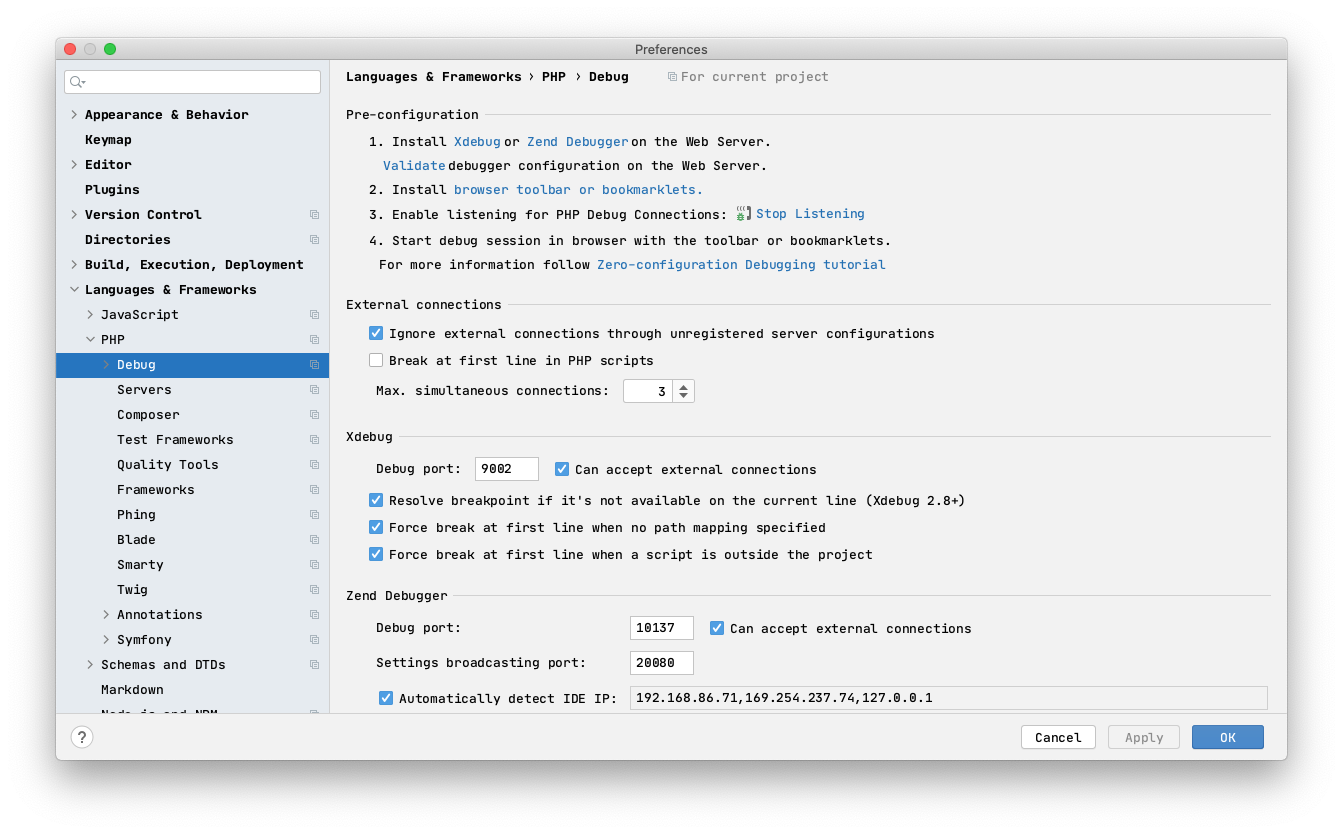Viewport: 1343px width, 834px height.
Task: Open Zero-configuration Debugging tutorial link
Action: point(741,265)
